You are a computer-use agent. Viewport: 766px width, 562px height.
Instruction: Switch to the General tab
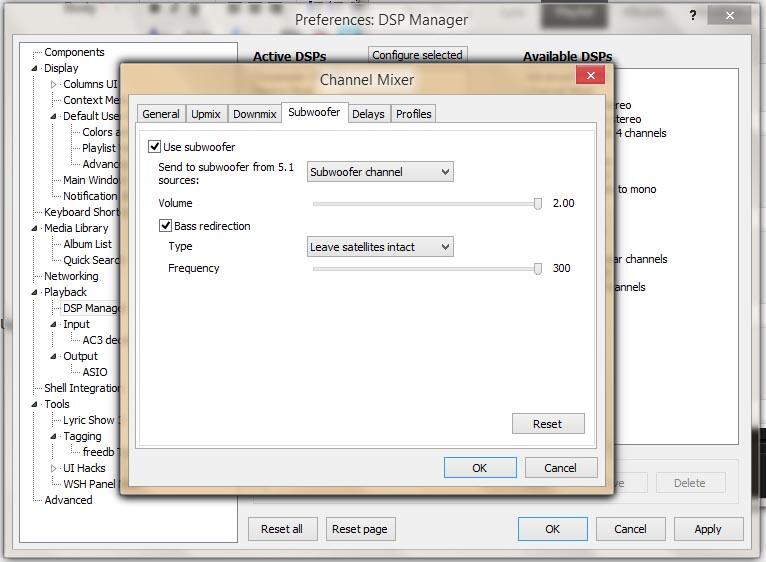coord(160,114)
